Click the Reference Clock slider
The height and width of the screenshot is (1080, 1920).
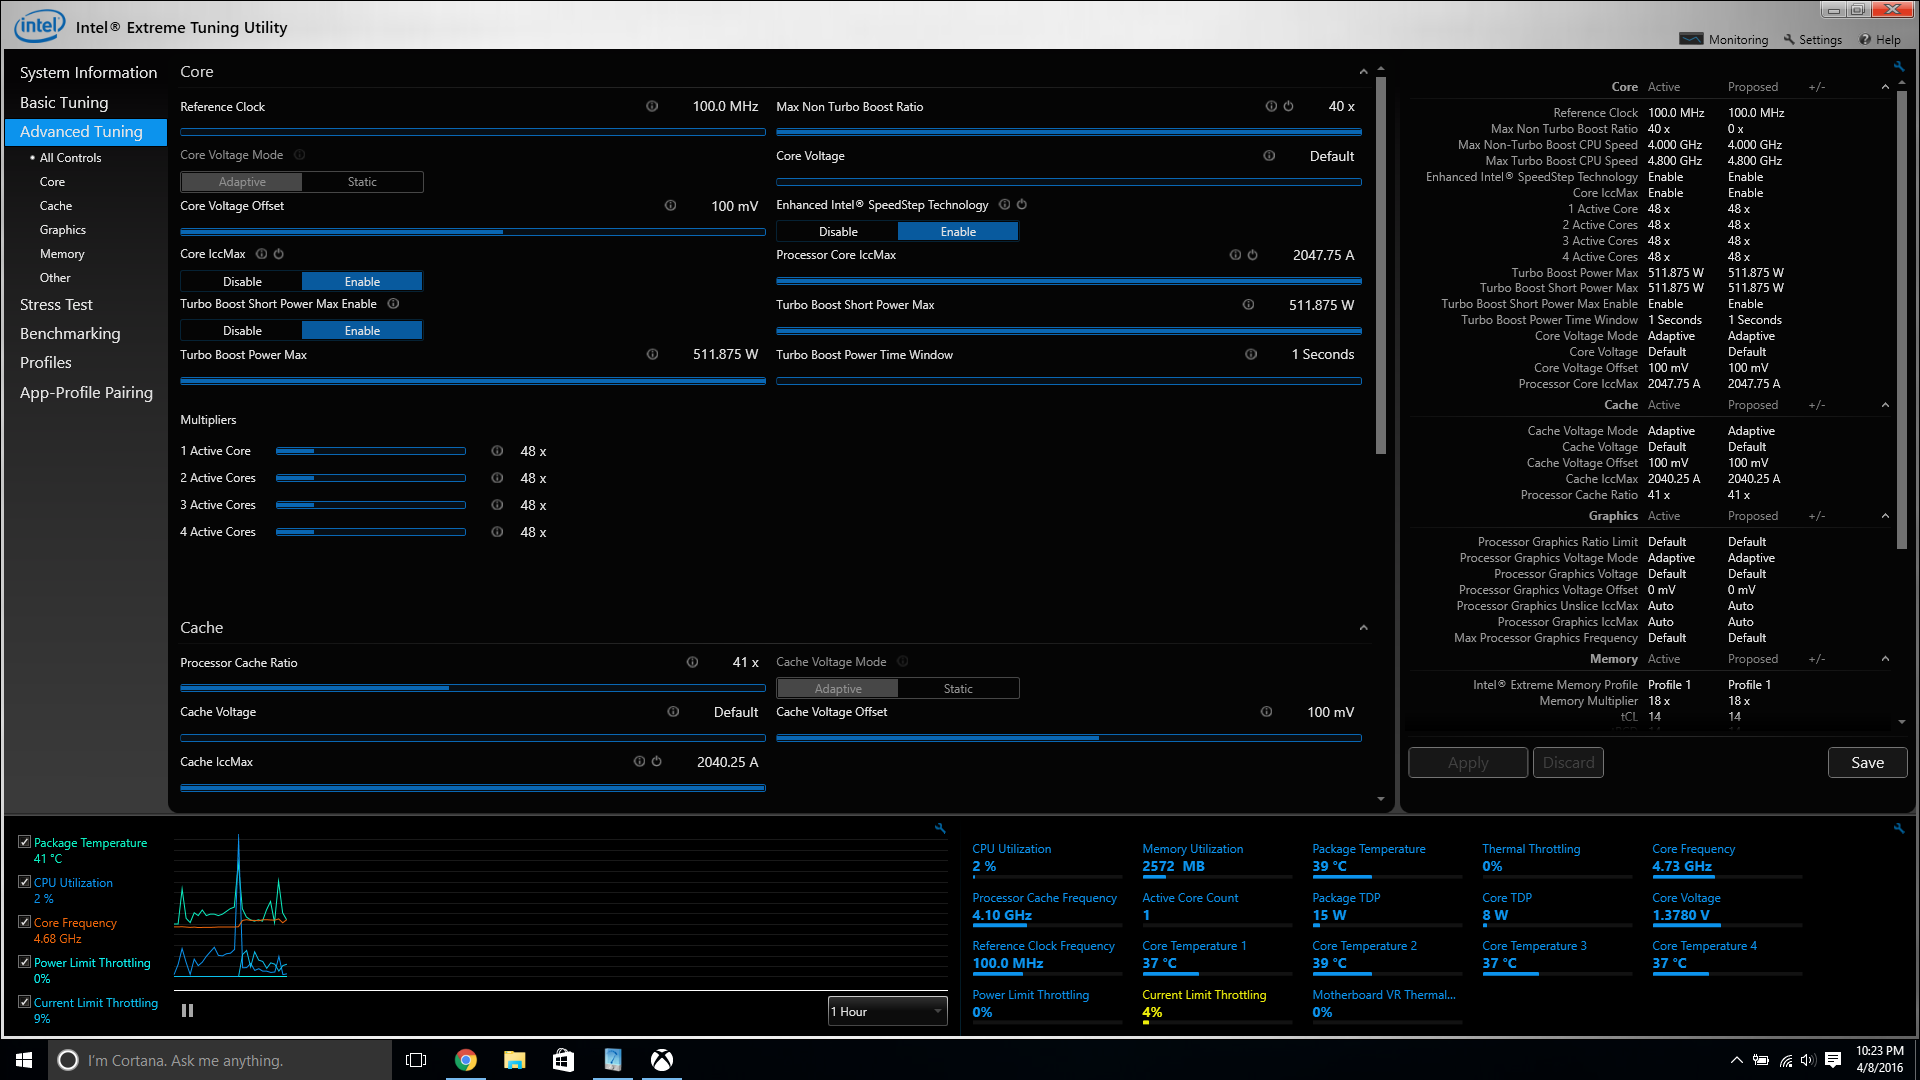pos(473,131)
